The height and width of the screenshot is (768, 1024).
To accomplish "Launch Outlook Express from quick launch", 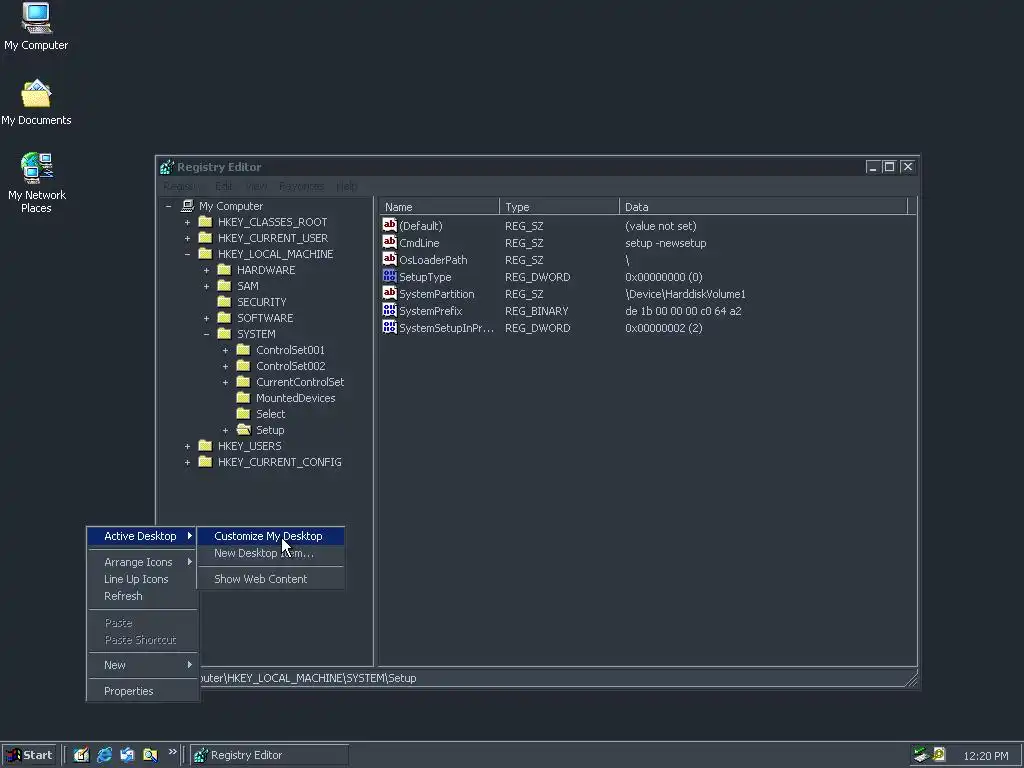I will tap(127, 755).
